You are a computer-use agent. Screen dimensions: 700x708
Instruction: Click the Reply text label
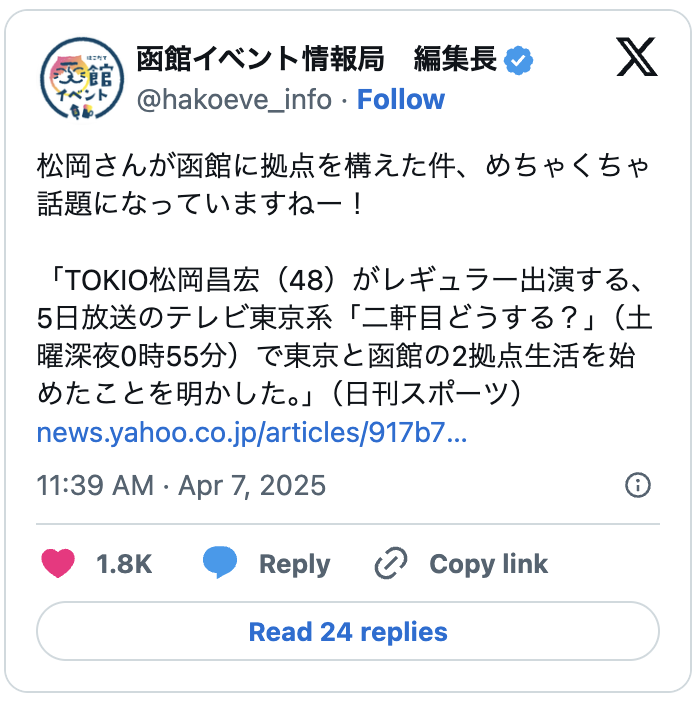[x=294, y=564]
